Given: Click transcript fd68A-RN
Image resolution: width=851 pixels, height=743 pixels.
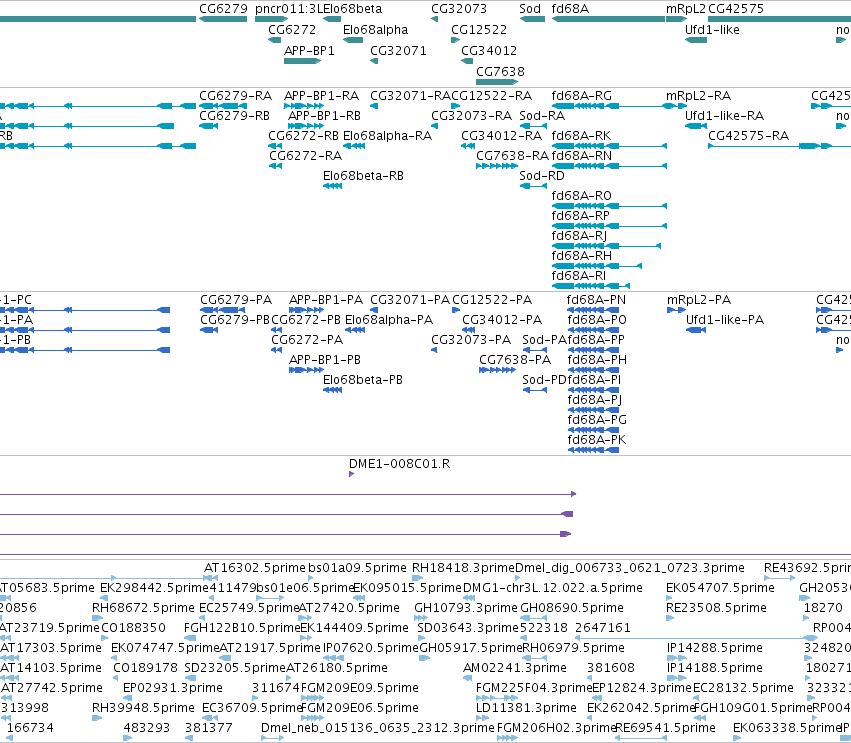Looking at the screenshot, I should pyautogui.click(x=582, y=156).
